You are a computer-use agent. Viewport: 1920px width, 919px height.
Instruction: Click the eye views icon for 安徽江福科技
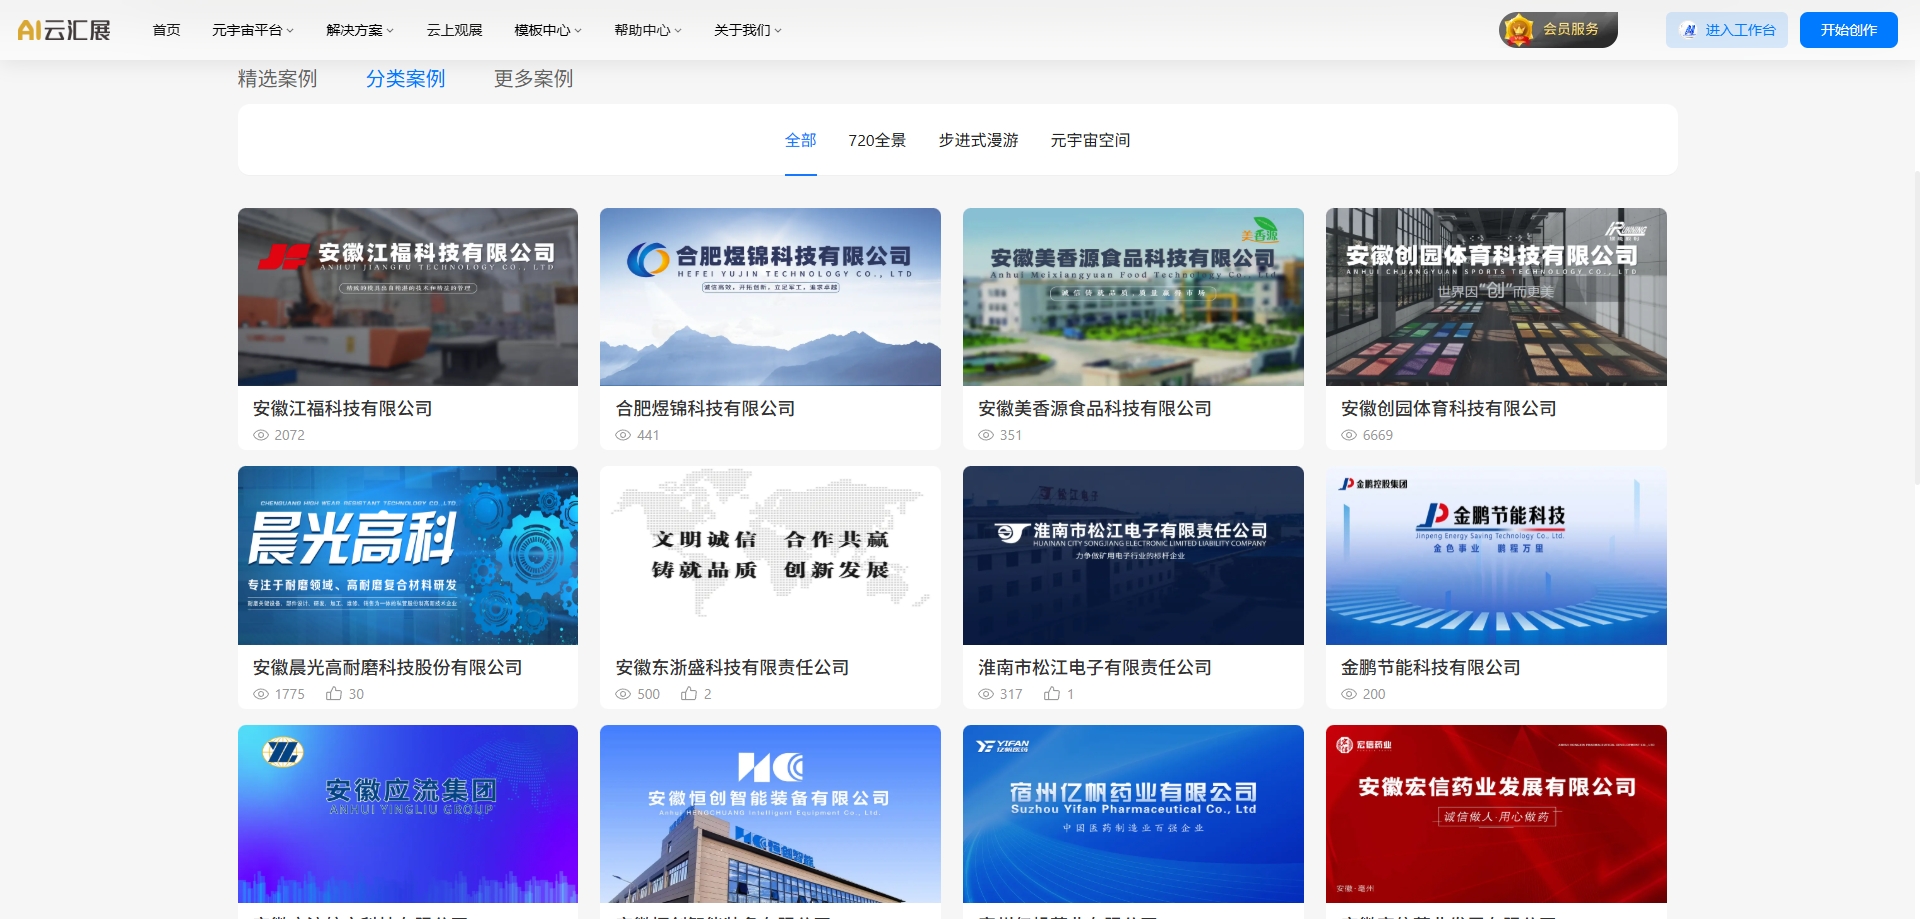point(261,435)
